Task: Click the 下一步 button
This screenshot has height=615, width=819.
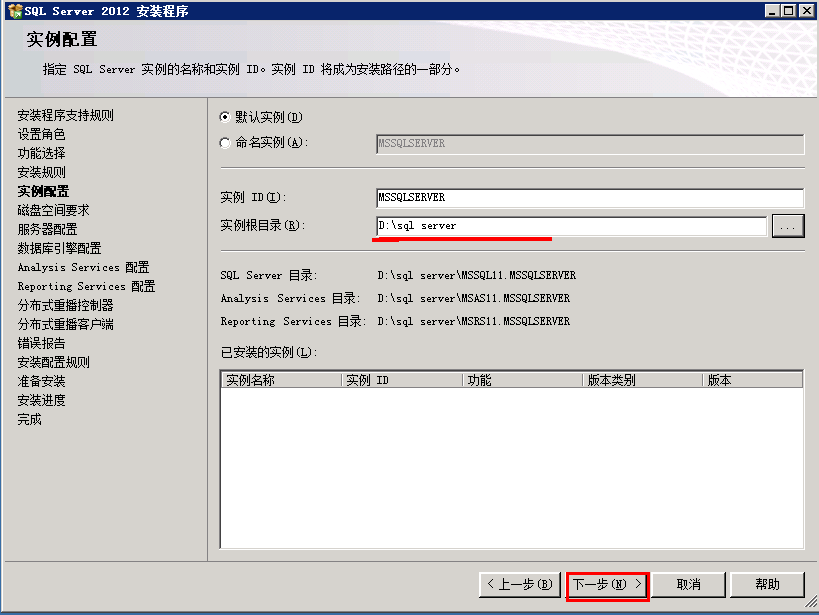Action: point(607,584)
